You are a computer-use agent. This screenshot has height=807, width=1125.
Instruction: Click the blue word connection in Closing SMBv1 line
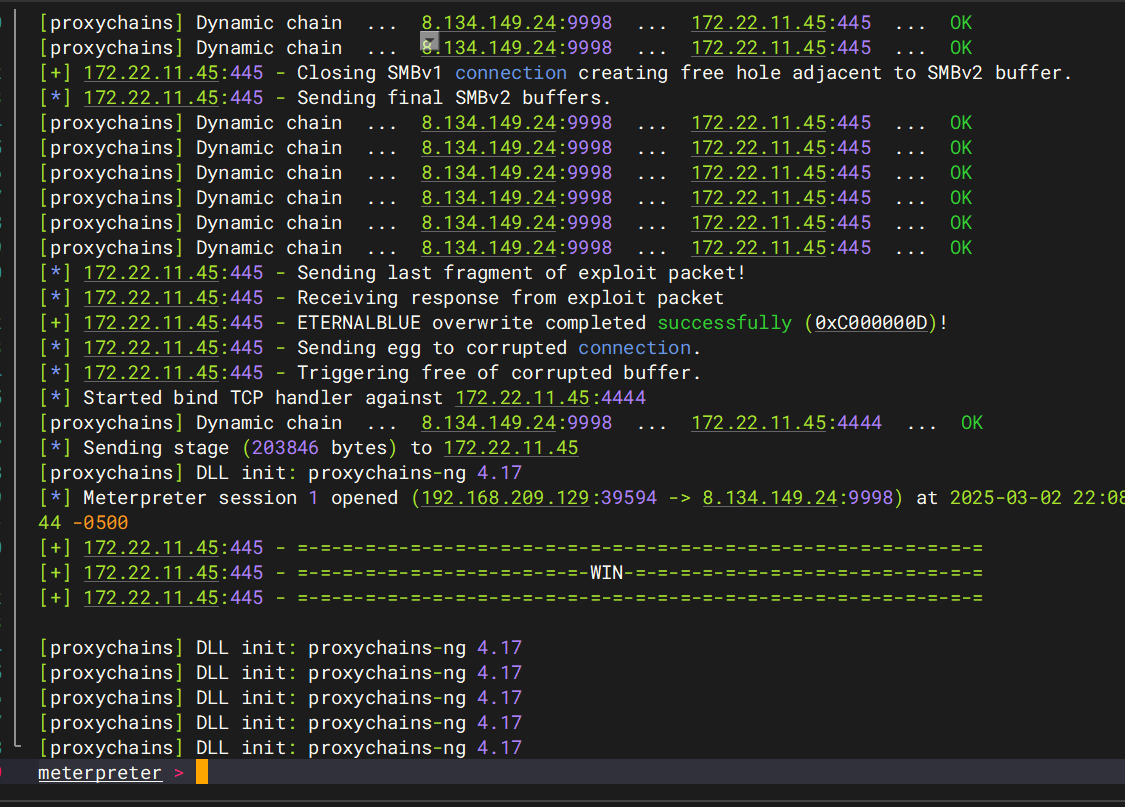[x=511, y=72]
